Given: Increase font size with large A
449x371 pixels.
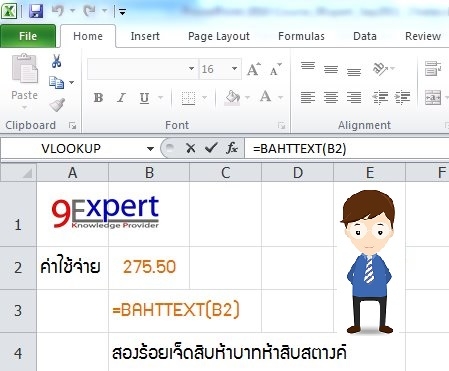Looking at the screenshot, I should click(254, 69).
